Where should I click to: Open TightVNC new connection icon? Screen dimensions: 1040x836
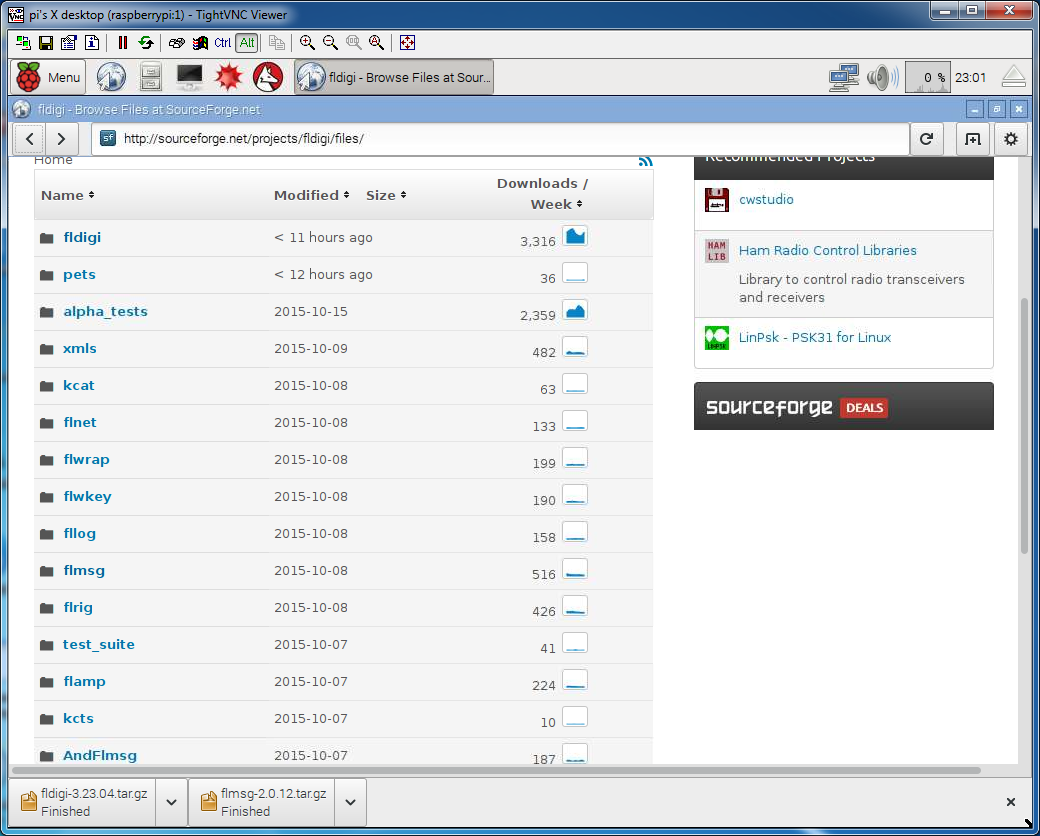pyautogui.click(x=24, y=43)
